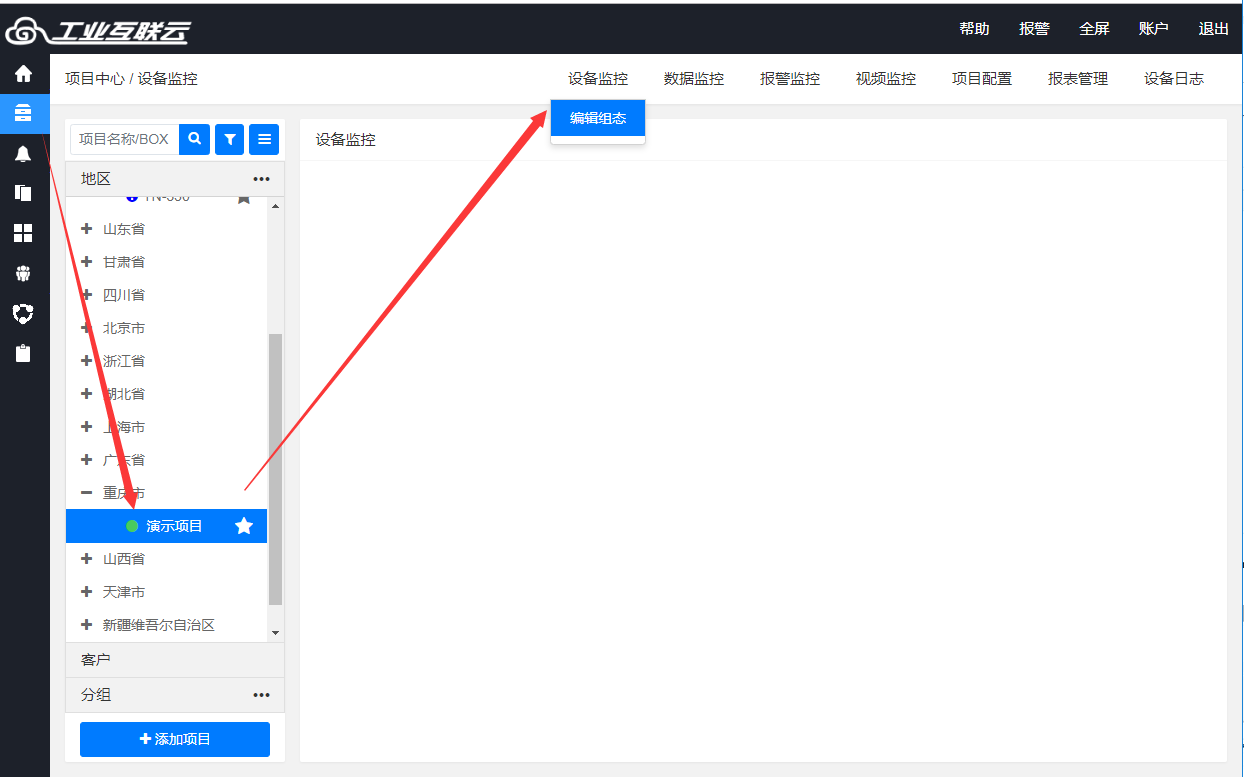Select the 北京市 tree row
This screenshot has width=1244, height=777.
pyautogui.click(x=167, y=328)
